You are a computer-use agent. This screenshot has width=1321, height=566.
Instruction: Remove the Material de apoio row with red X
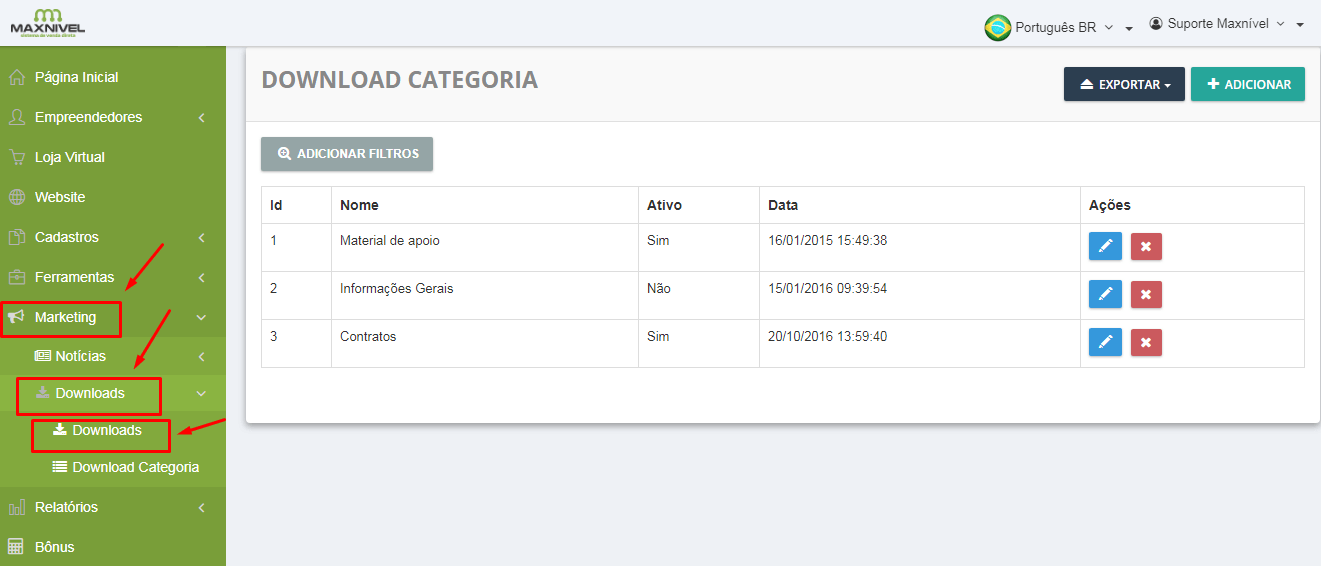[1146, 246]
